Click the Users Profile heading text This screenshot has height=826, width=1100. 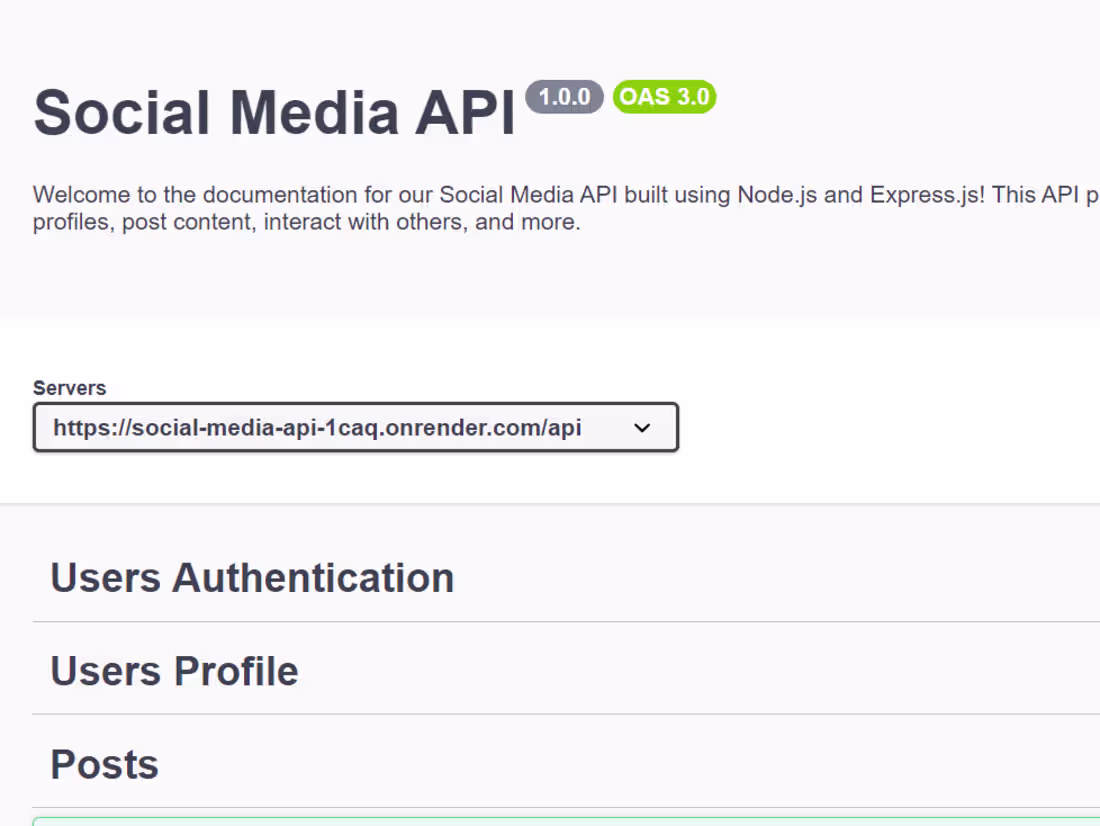pos(174,670)
